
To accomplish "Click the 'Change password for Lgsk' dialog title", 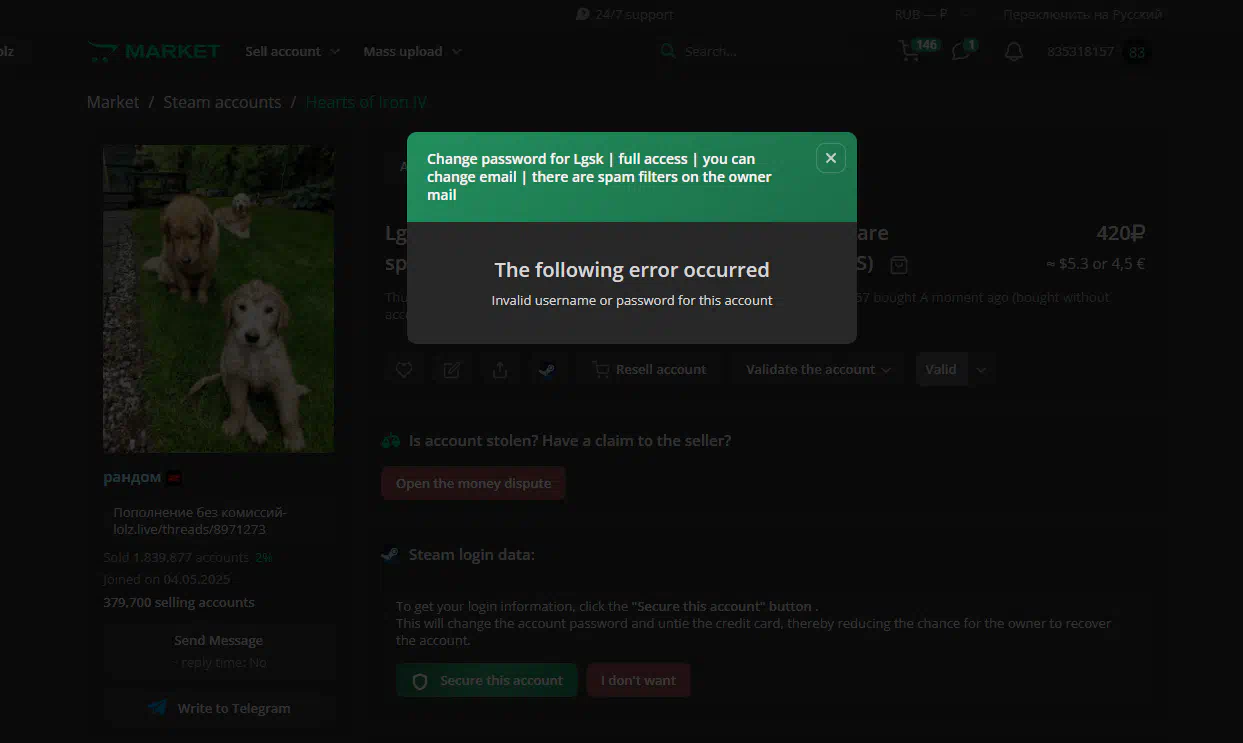I will pyautogui.click(x=599, y=177).
